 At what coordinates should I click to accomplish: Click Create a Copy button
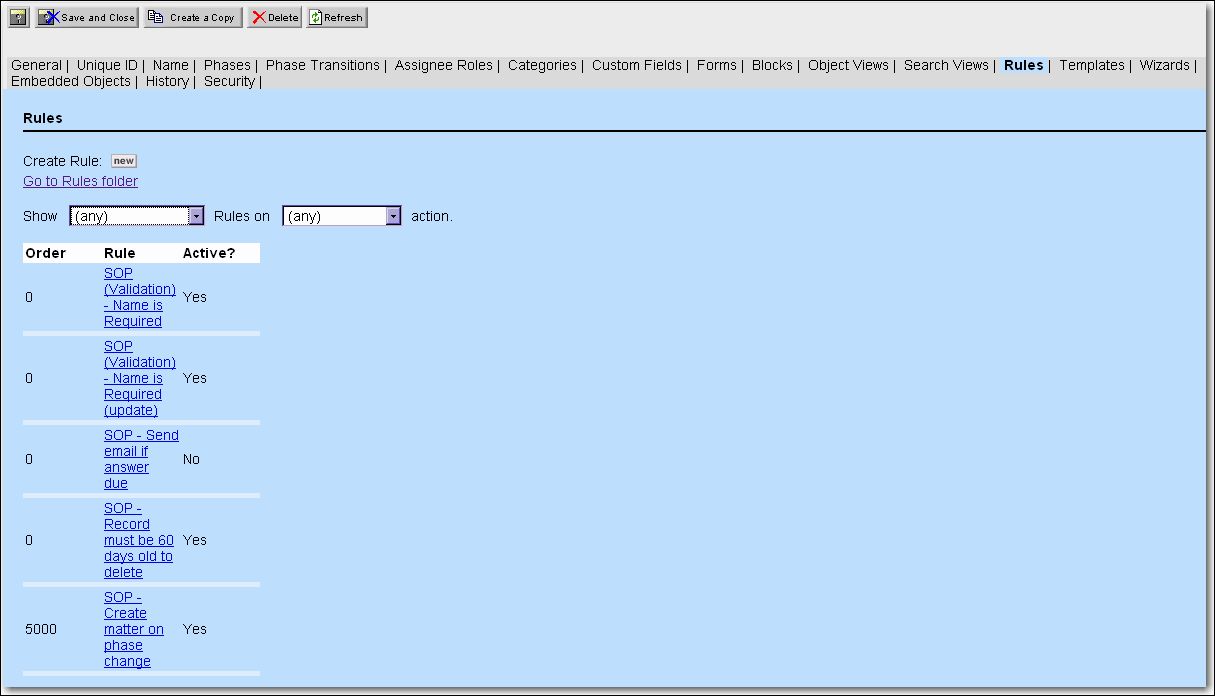(x=193, y=18)
